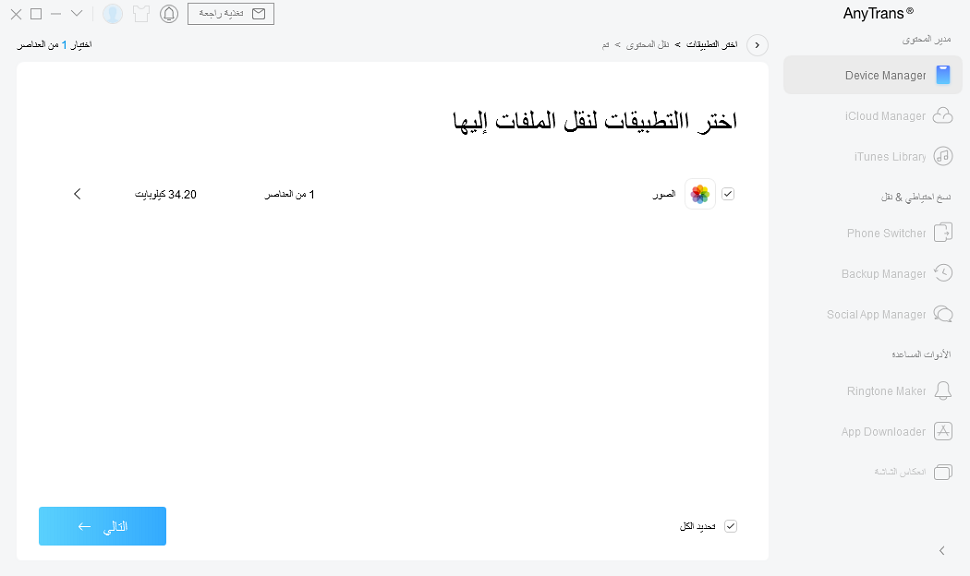Image resolution: width=970 pixels, height=576 pixels.
Task: Close the AnyTrans window
Action: coord(16,14)
